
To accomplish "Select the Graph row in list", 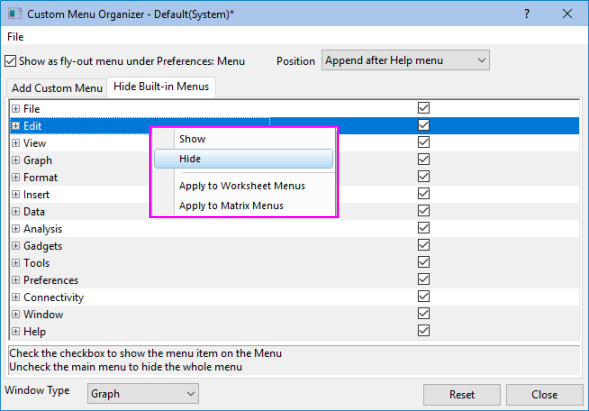I will (295, 160).
